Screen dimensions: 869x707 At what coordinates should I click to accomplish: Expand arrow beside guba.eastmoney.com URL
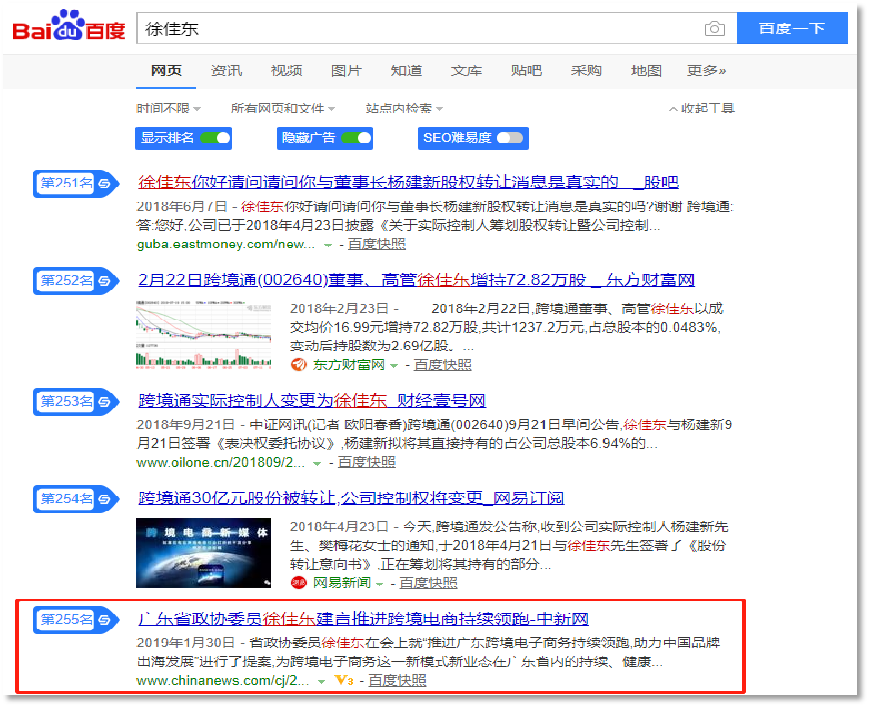point(328,245)
